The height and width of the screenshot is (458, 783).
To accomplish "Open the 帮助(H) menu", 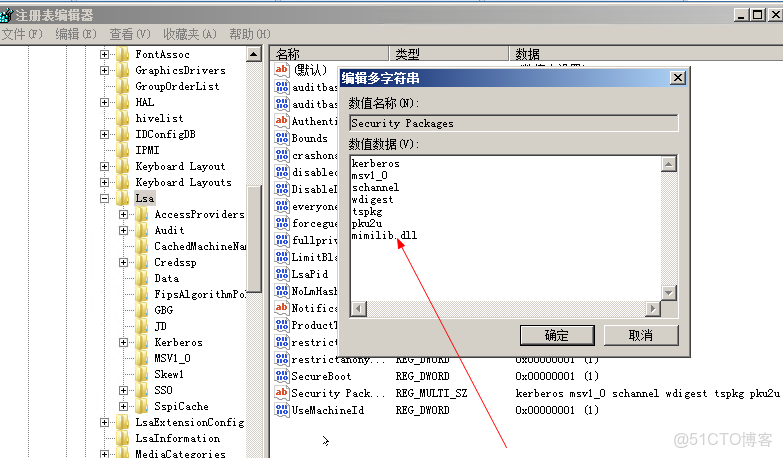I will tap(250, 34).
